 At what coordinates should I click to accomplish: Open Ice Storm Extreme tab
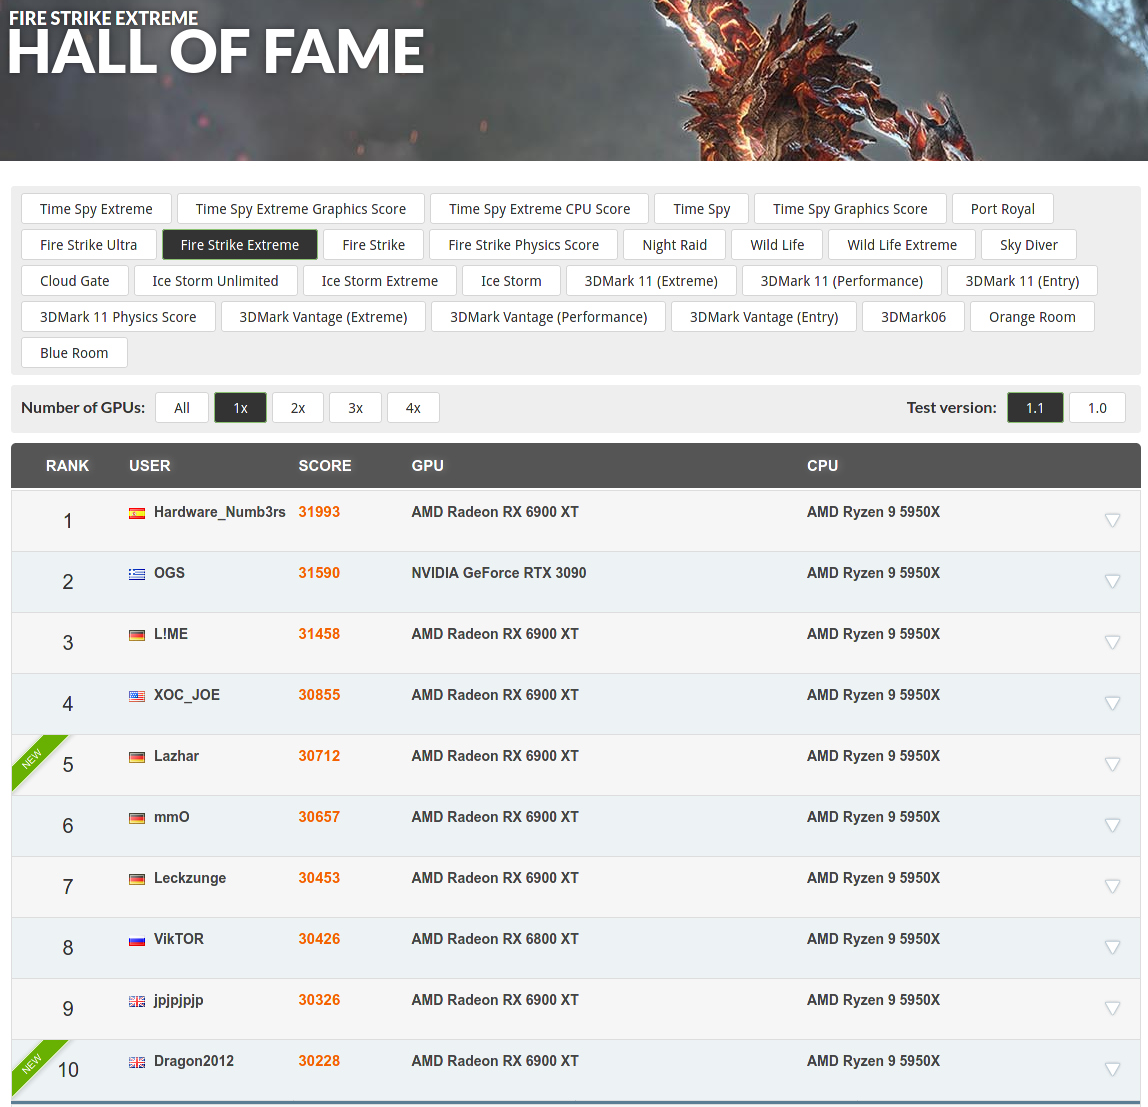[379, 280]
